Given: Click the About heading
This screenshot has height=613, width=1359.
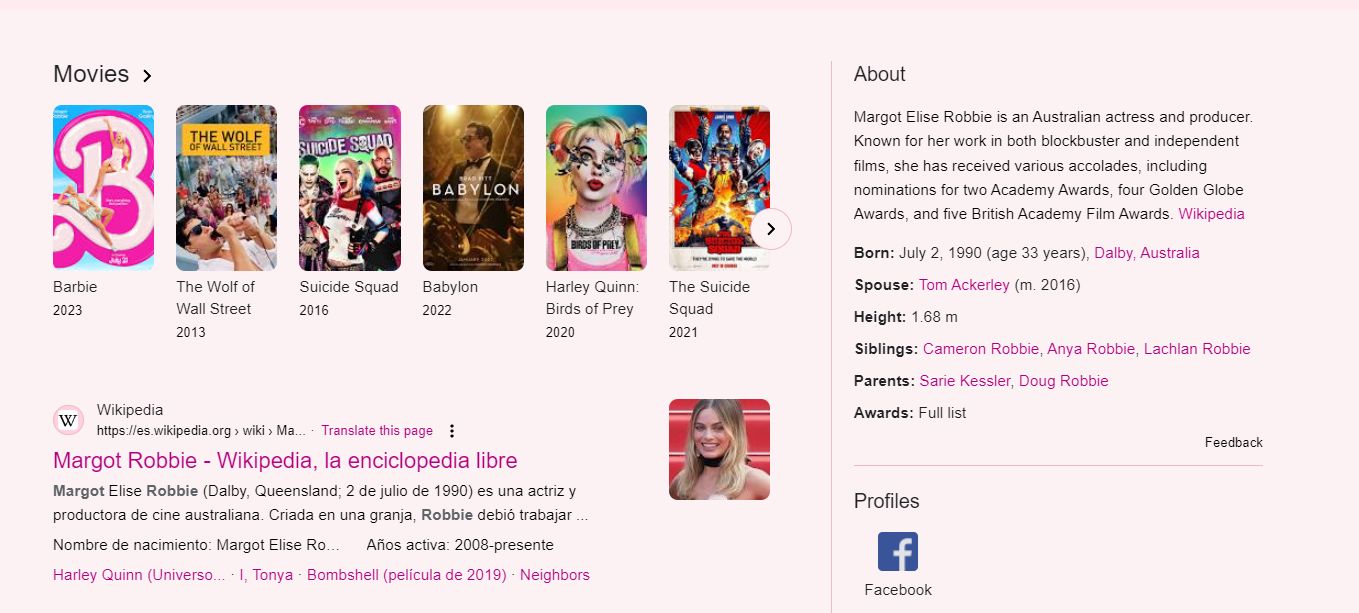Looking at the screenshot, I should tap(879, 74).
